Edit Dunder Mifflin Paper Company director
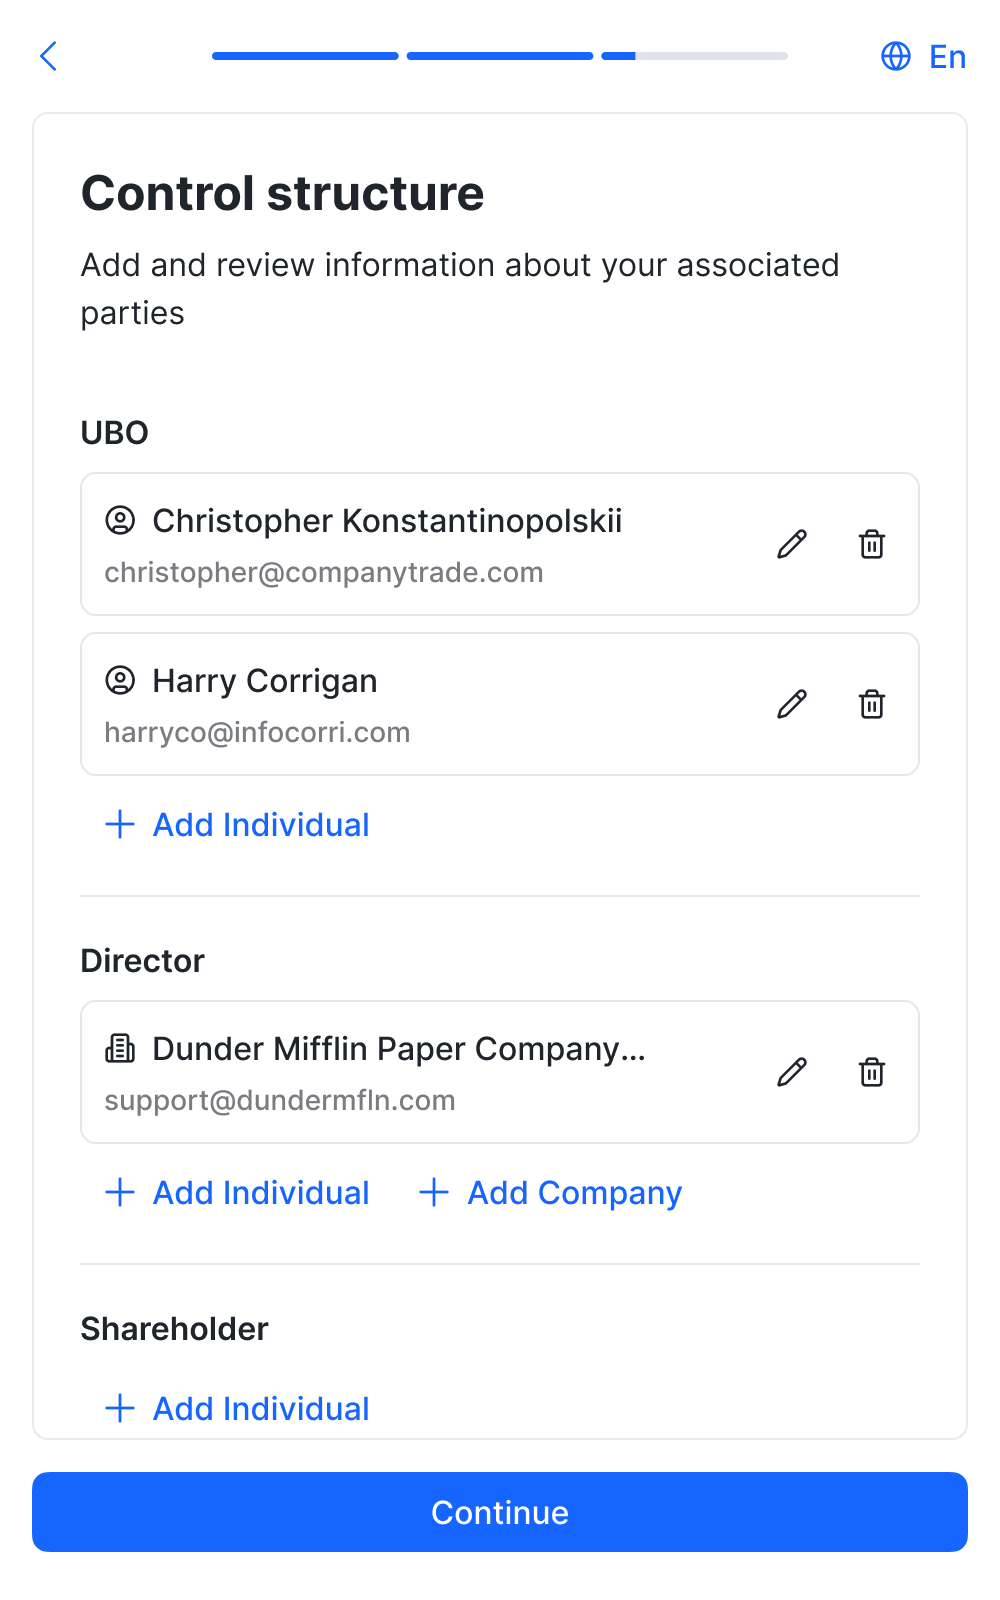Viewport: 1000px width, 1600px height. point(792,1072)
